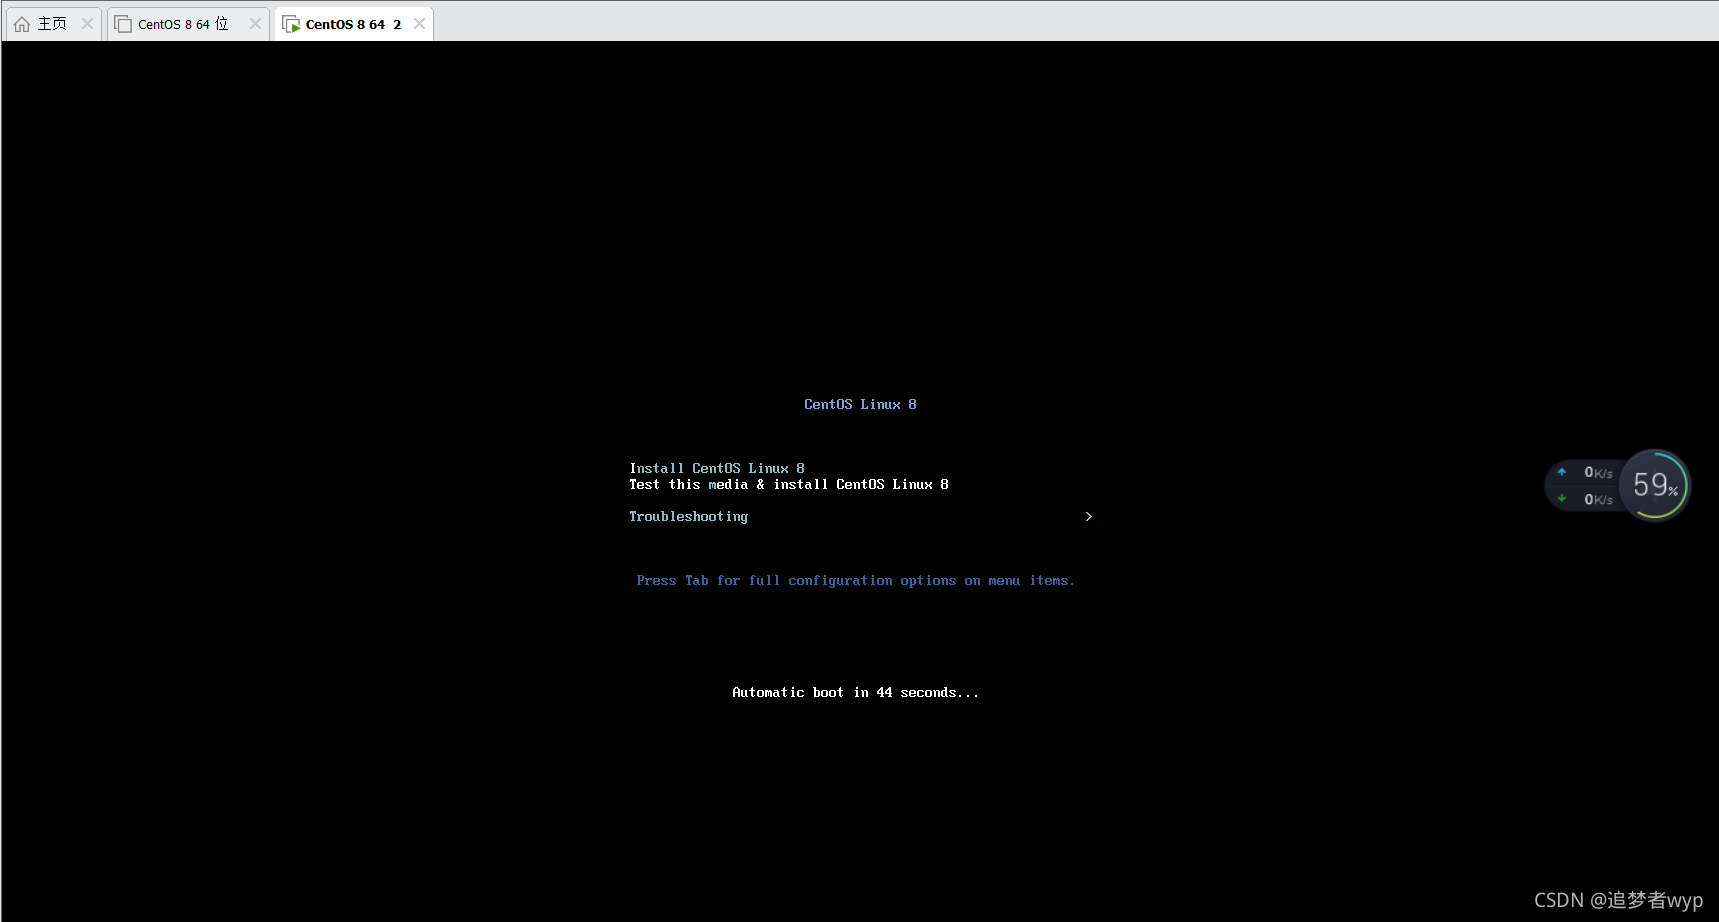Select Install CentOS Linux 8 boot entry
The image size is (1719, 922).
[716, 468]
